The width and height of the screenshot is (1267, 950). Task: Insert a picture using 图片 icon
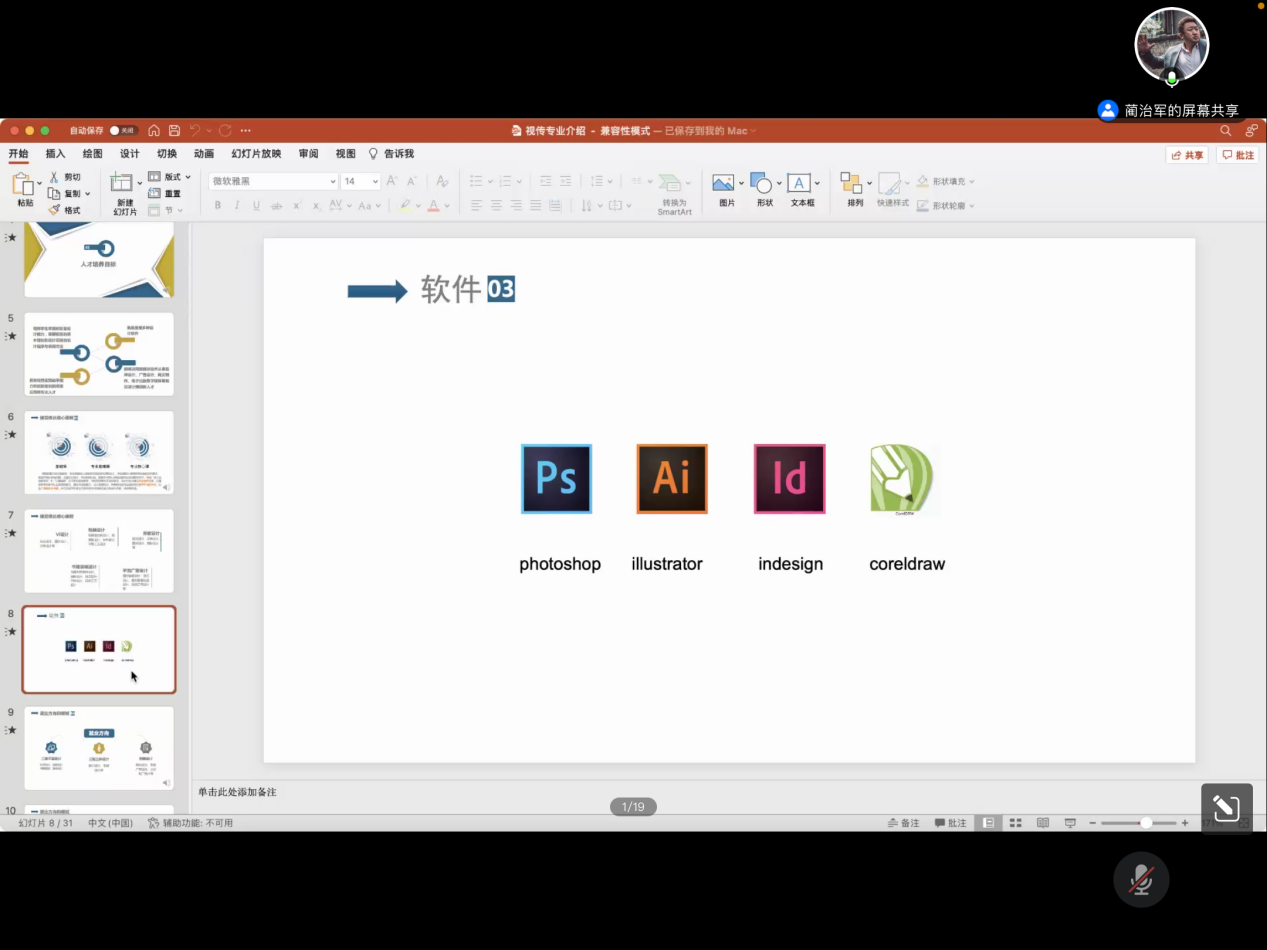(723, 183)
